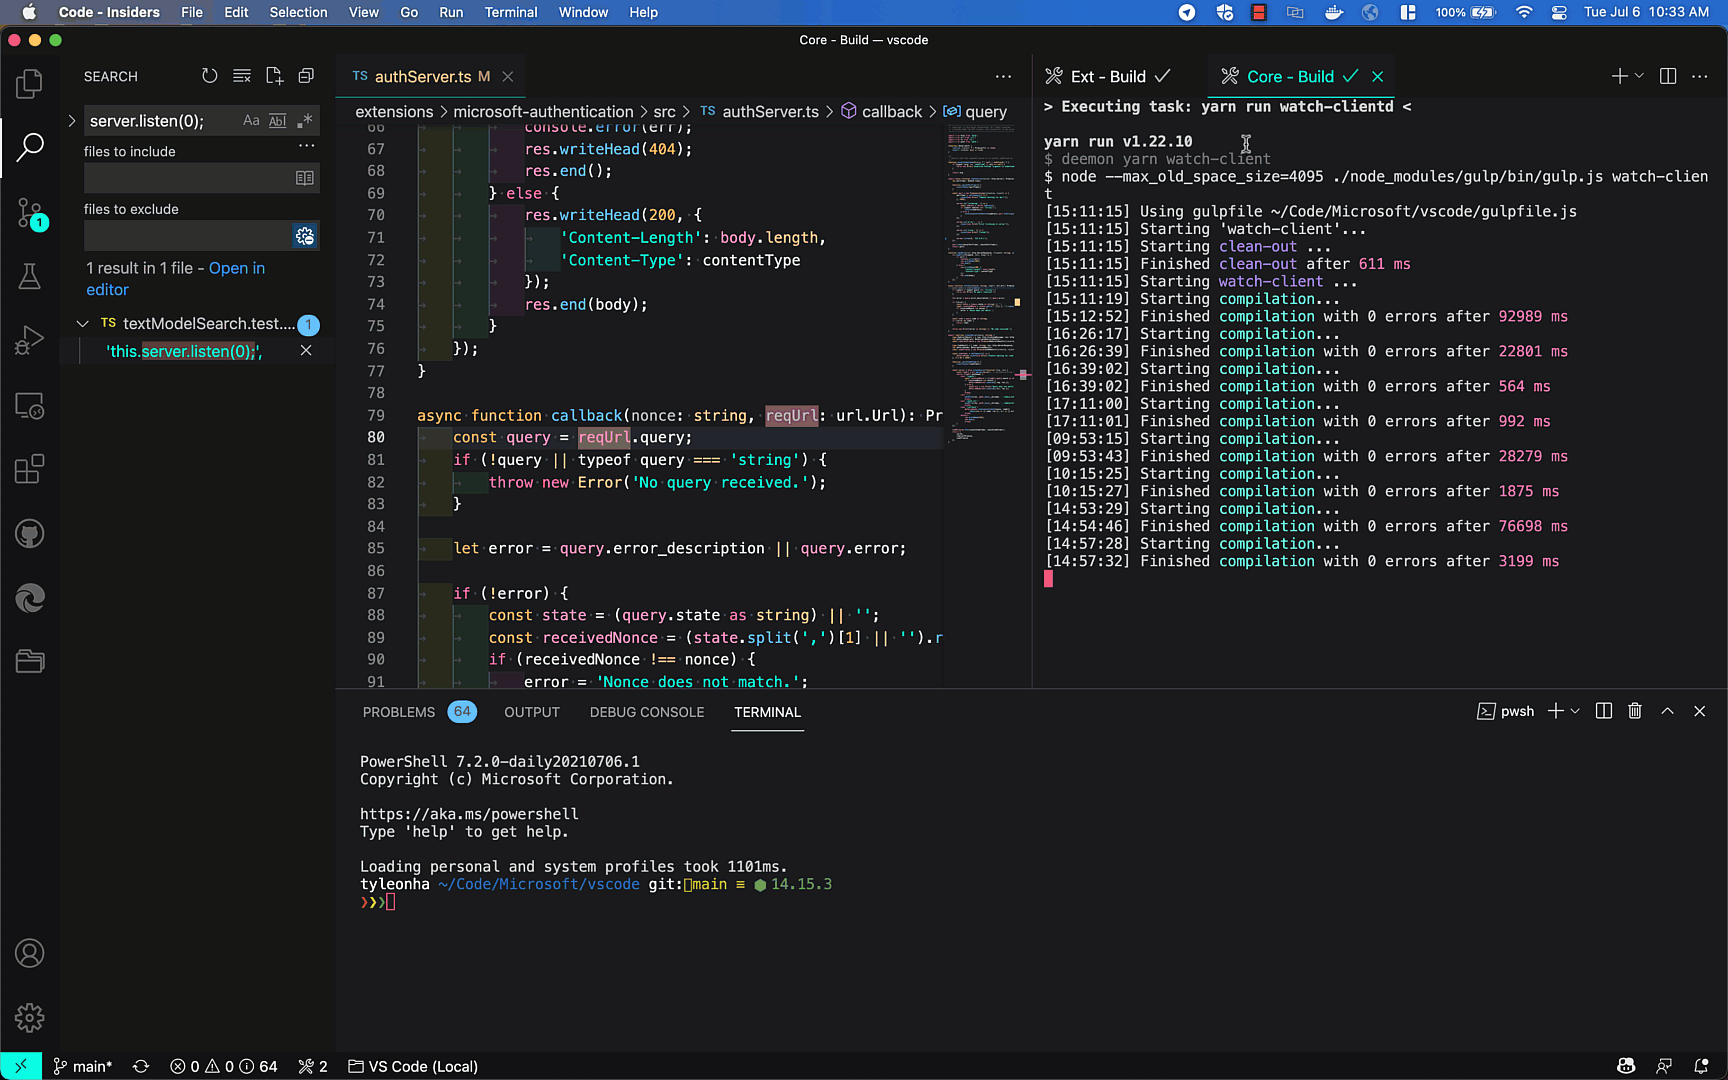Click VS Code (Local) status bar item
This screenshot has height=1080, width=1728.
pyautogui.click(x=413, y=1067)
